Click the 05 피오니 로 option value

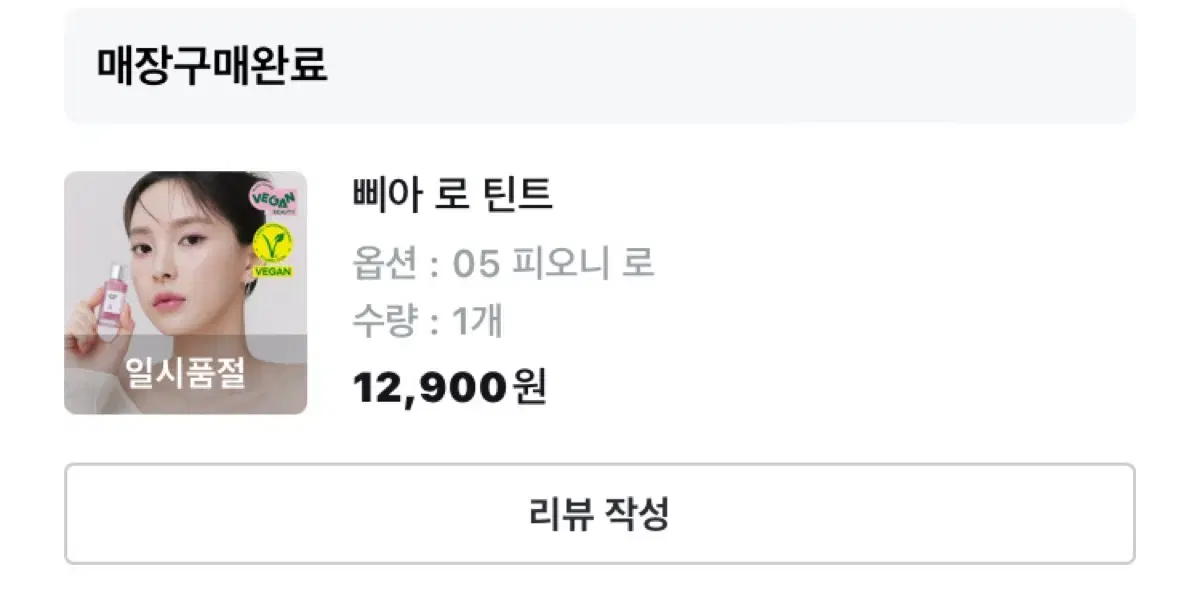tap(554, 264)
